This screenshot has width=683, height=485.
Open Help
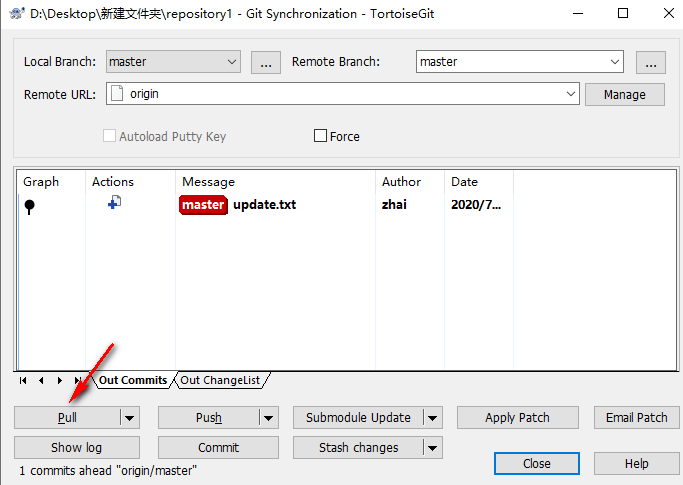636,463
